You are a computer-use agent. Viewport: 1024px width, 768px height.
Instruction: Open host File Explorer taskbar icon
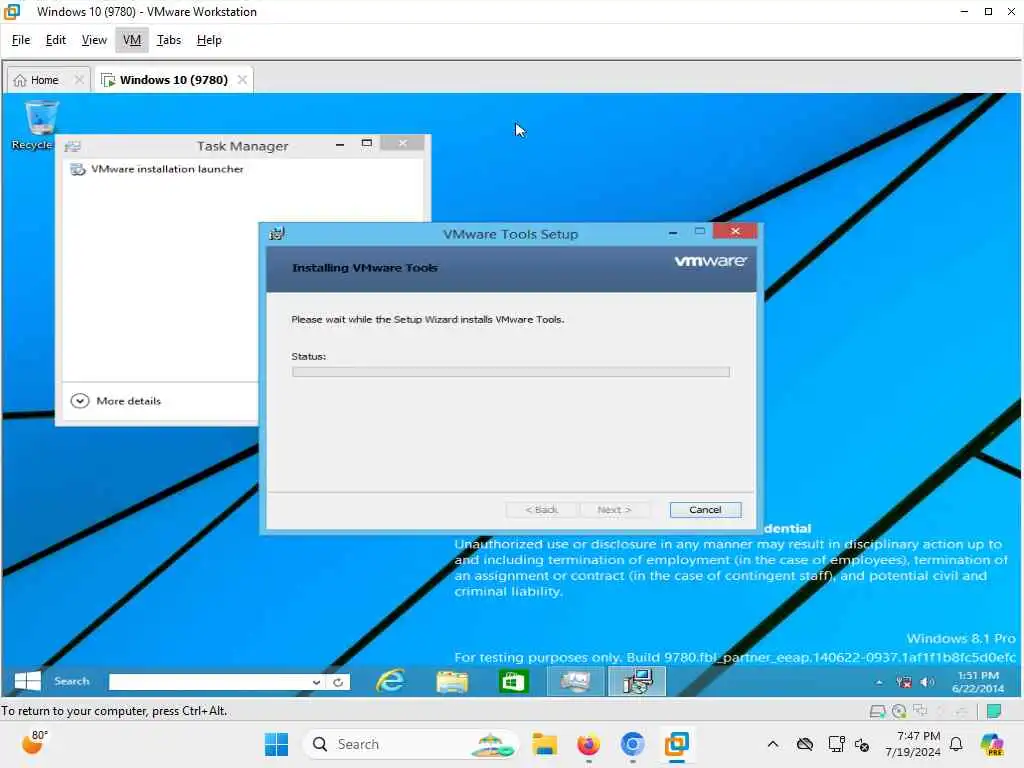point(544,744)
